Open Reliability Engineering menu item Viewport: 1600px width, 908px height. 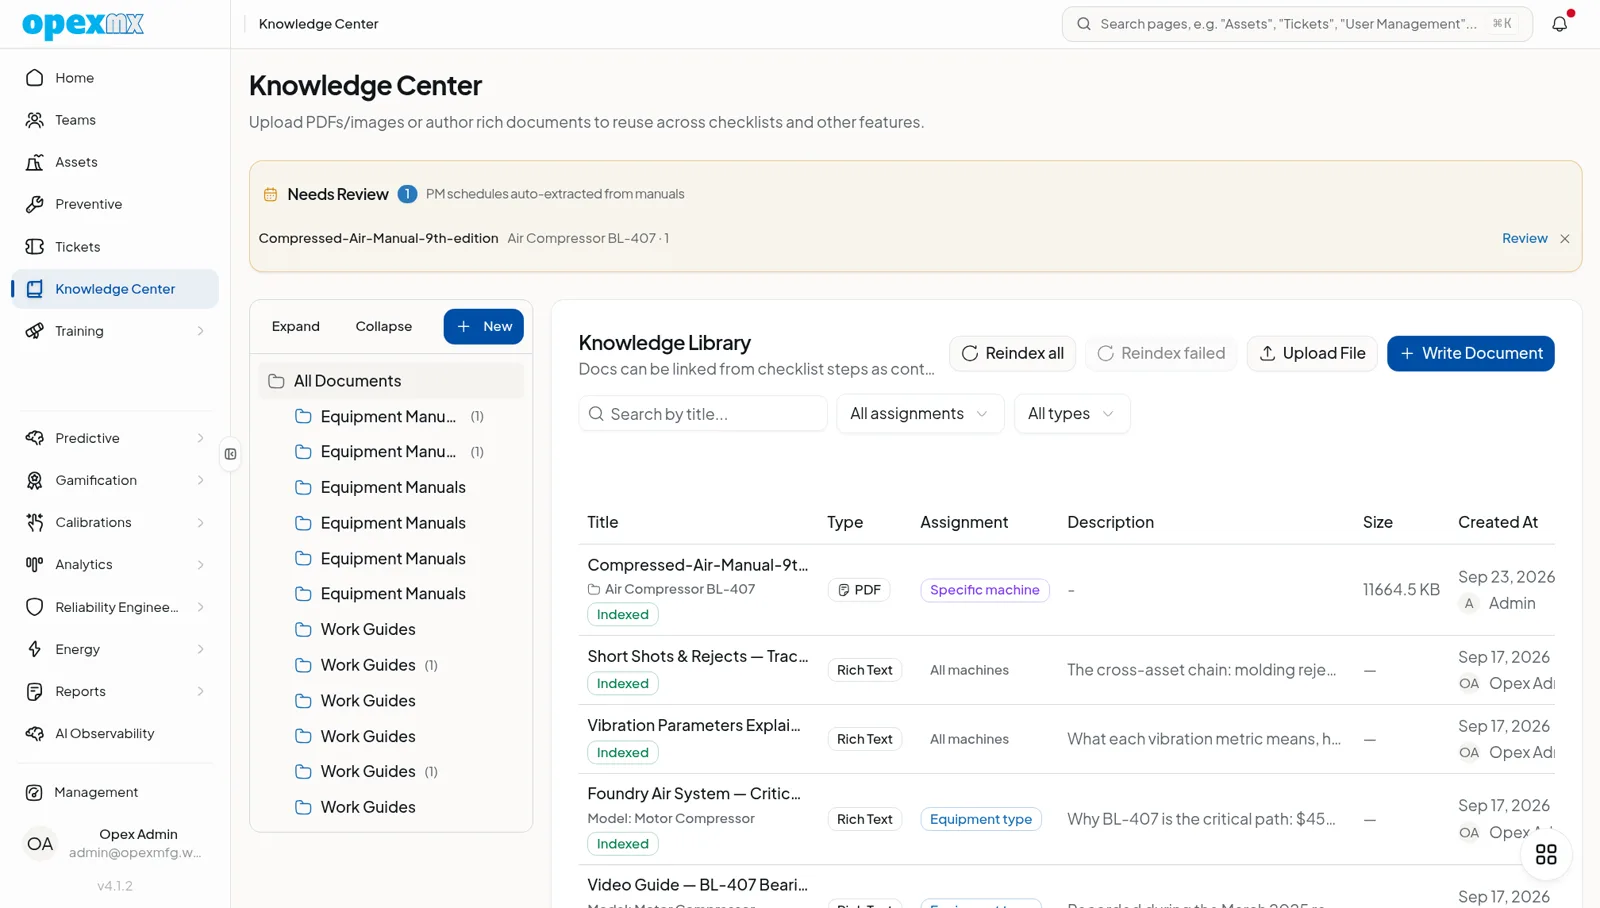tap(115, 607)
